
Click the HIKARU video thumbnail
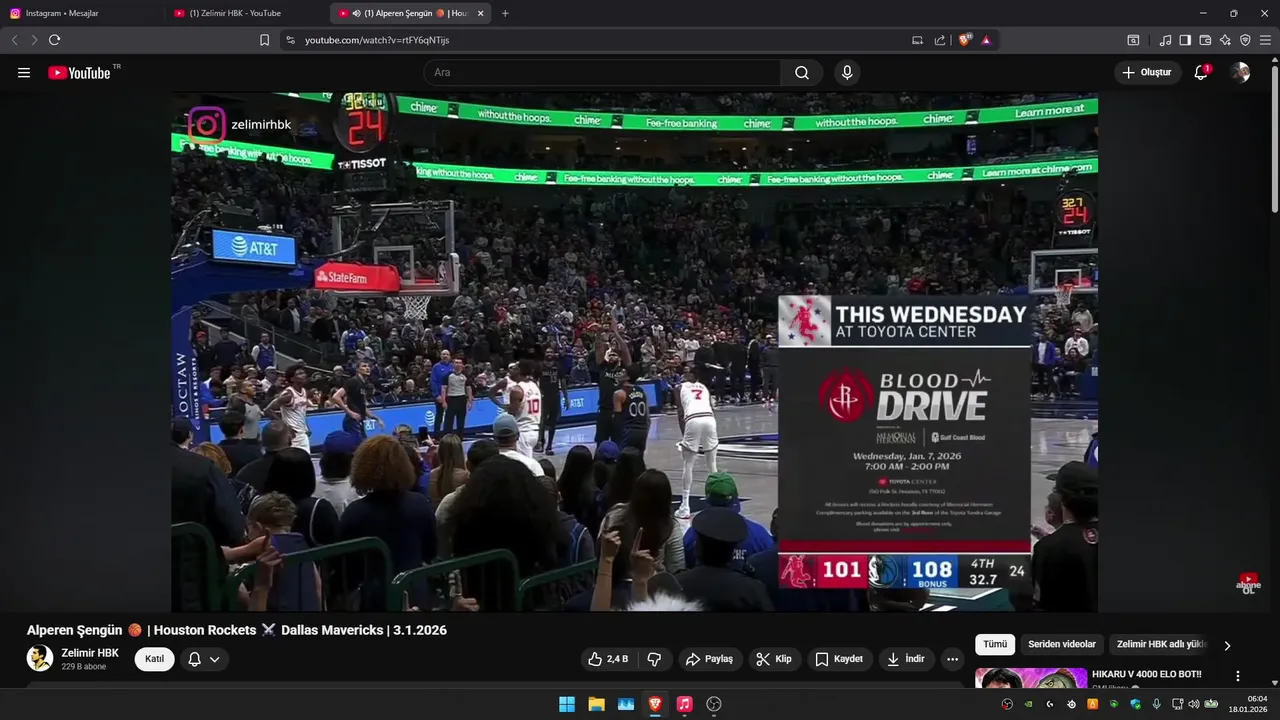1031,679
